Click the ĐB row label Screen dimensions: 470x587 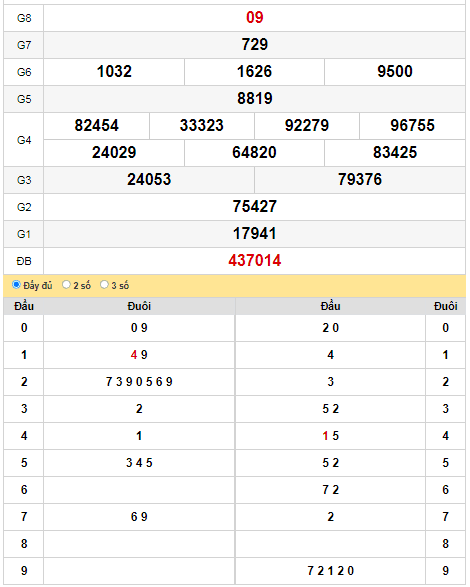(x=24, y=261)
